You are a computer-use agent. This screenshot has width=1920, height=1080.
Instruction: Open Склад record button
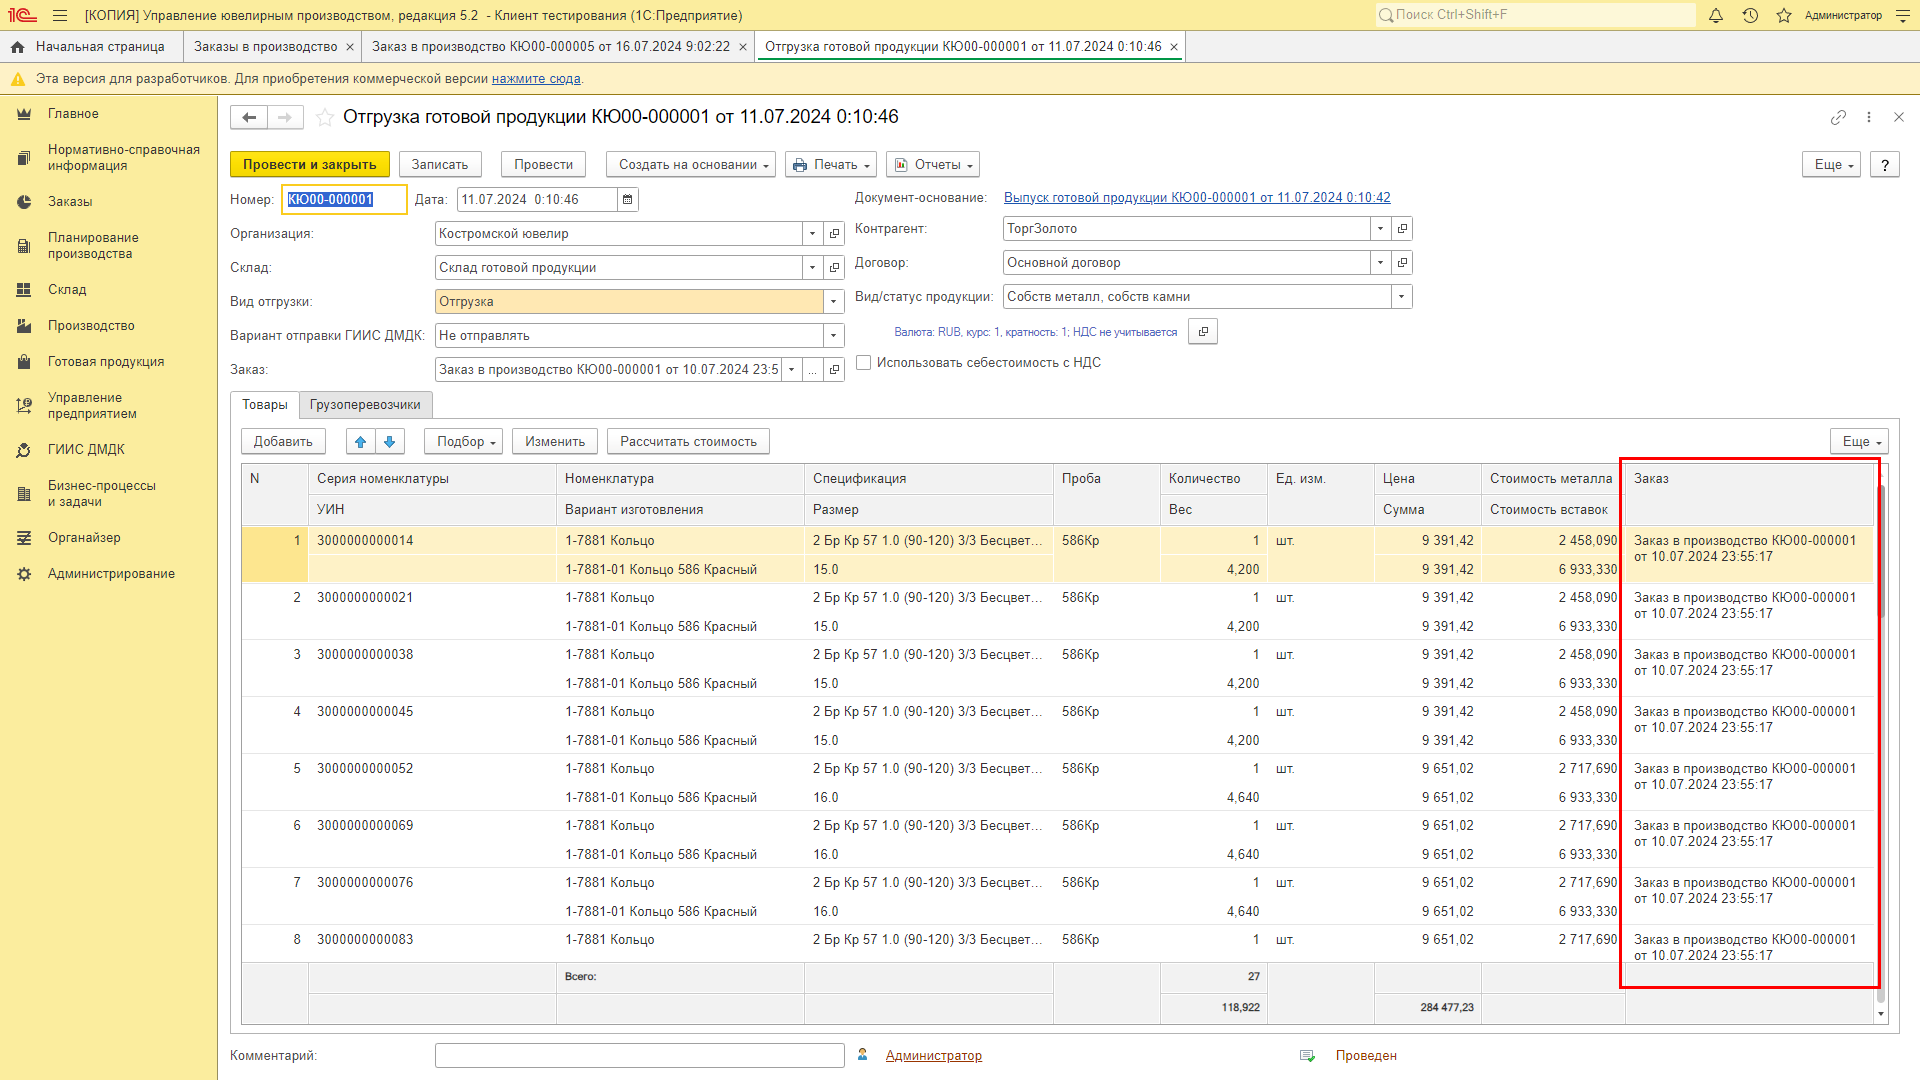pyautogui.click(x=834, y=268)
